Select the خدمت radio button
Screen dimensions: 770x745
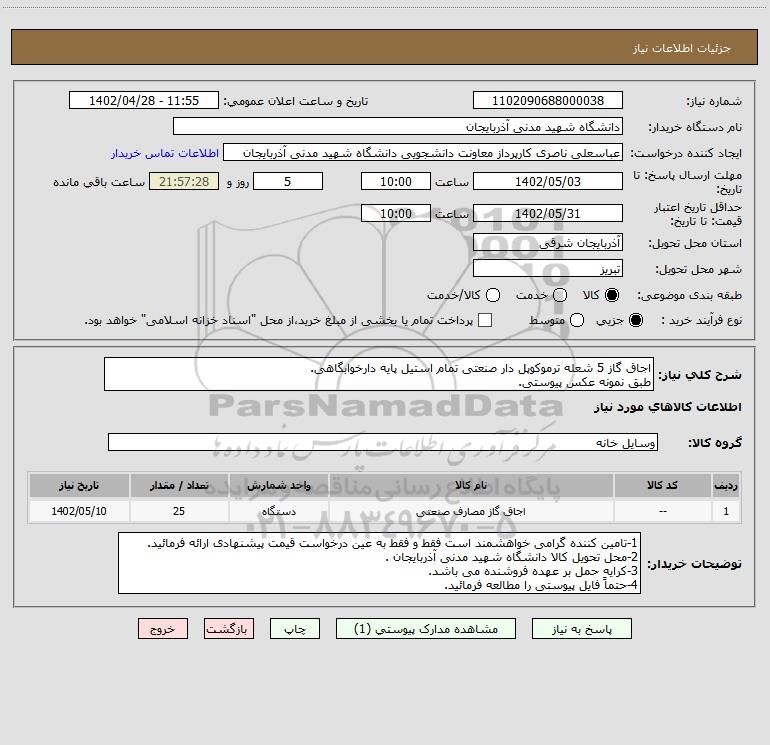point(560,295)
